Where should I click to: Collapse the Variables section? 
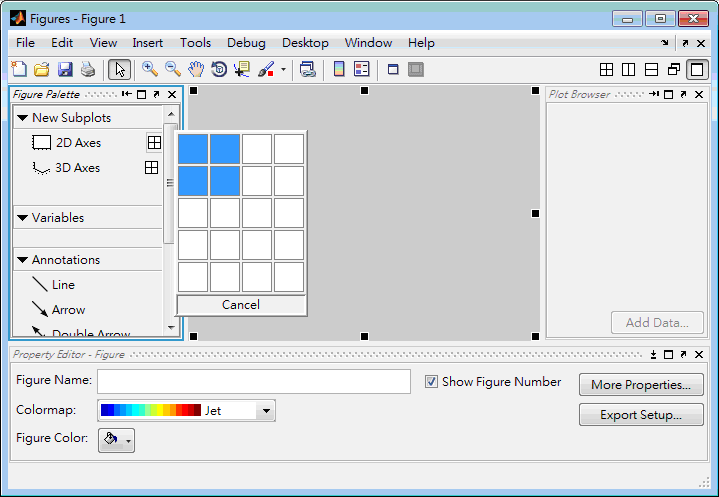[x=22, y=218]
